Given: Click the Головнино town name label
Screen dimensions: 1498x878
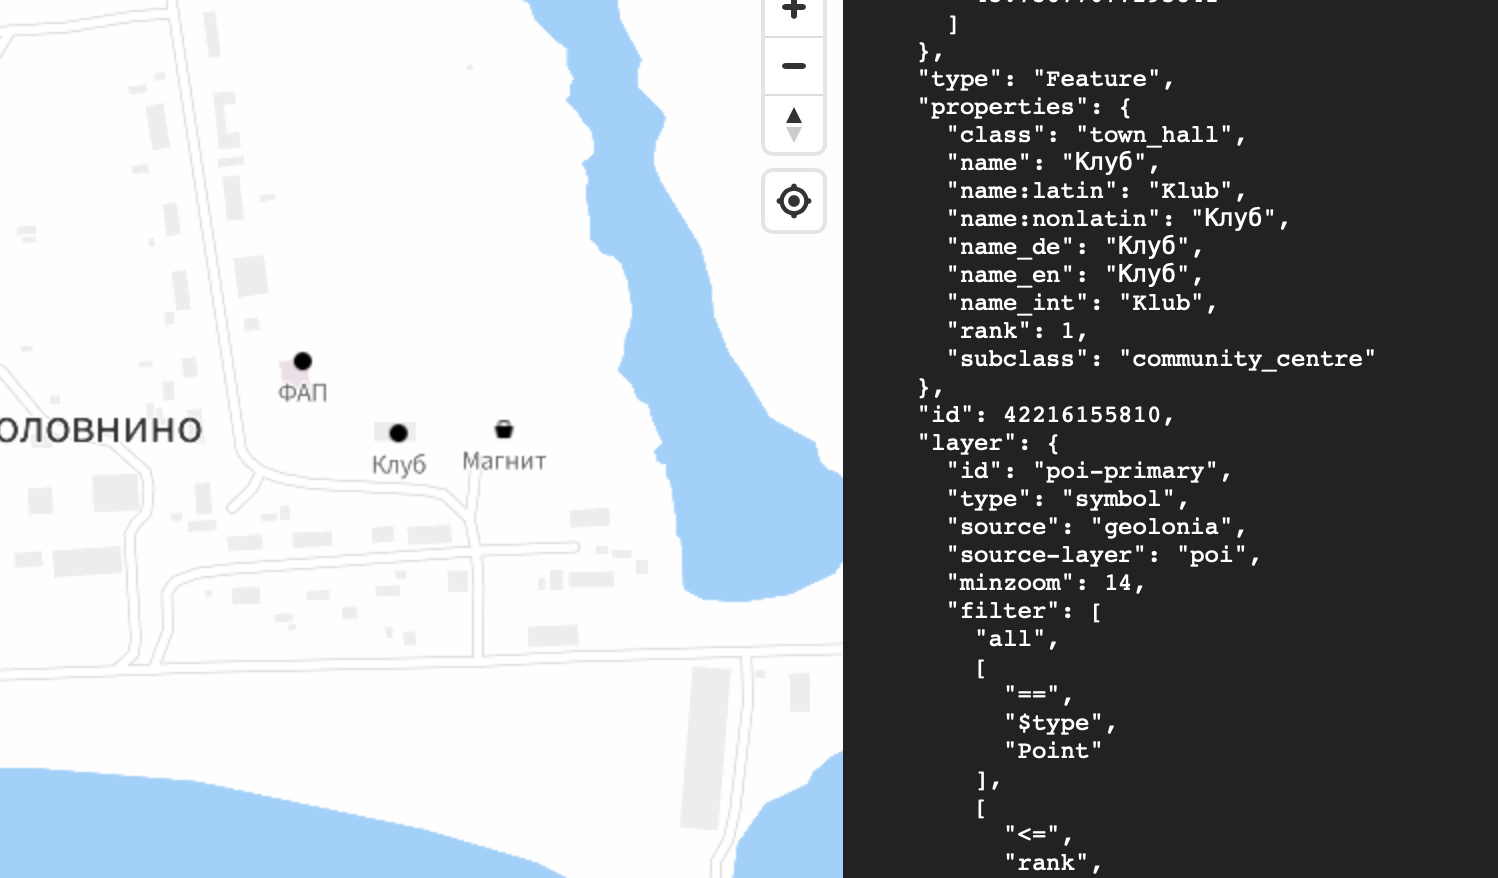Looking at the screenshot, I should pyautogui.click(x=100, y=429).
